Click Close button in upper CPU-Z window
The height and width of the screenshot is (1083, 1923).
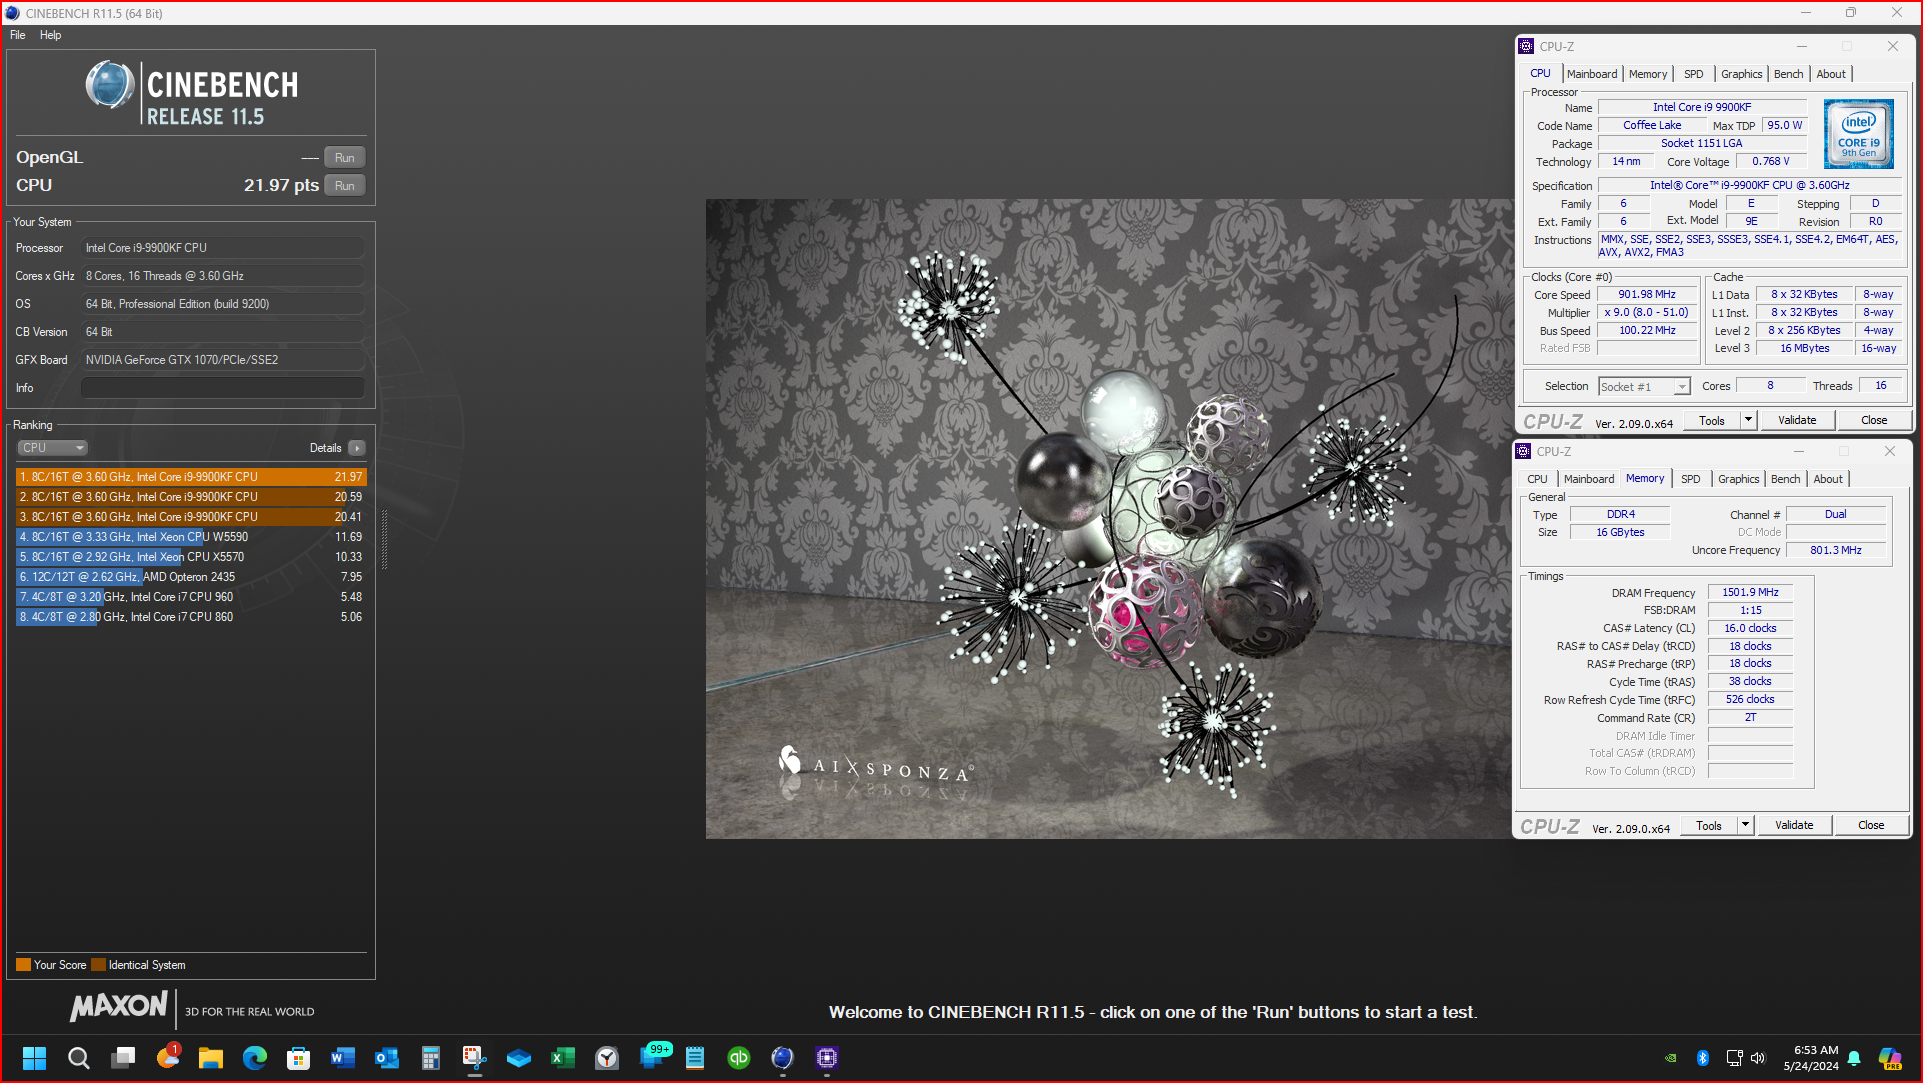point(1874,421)
